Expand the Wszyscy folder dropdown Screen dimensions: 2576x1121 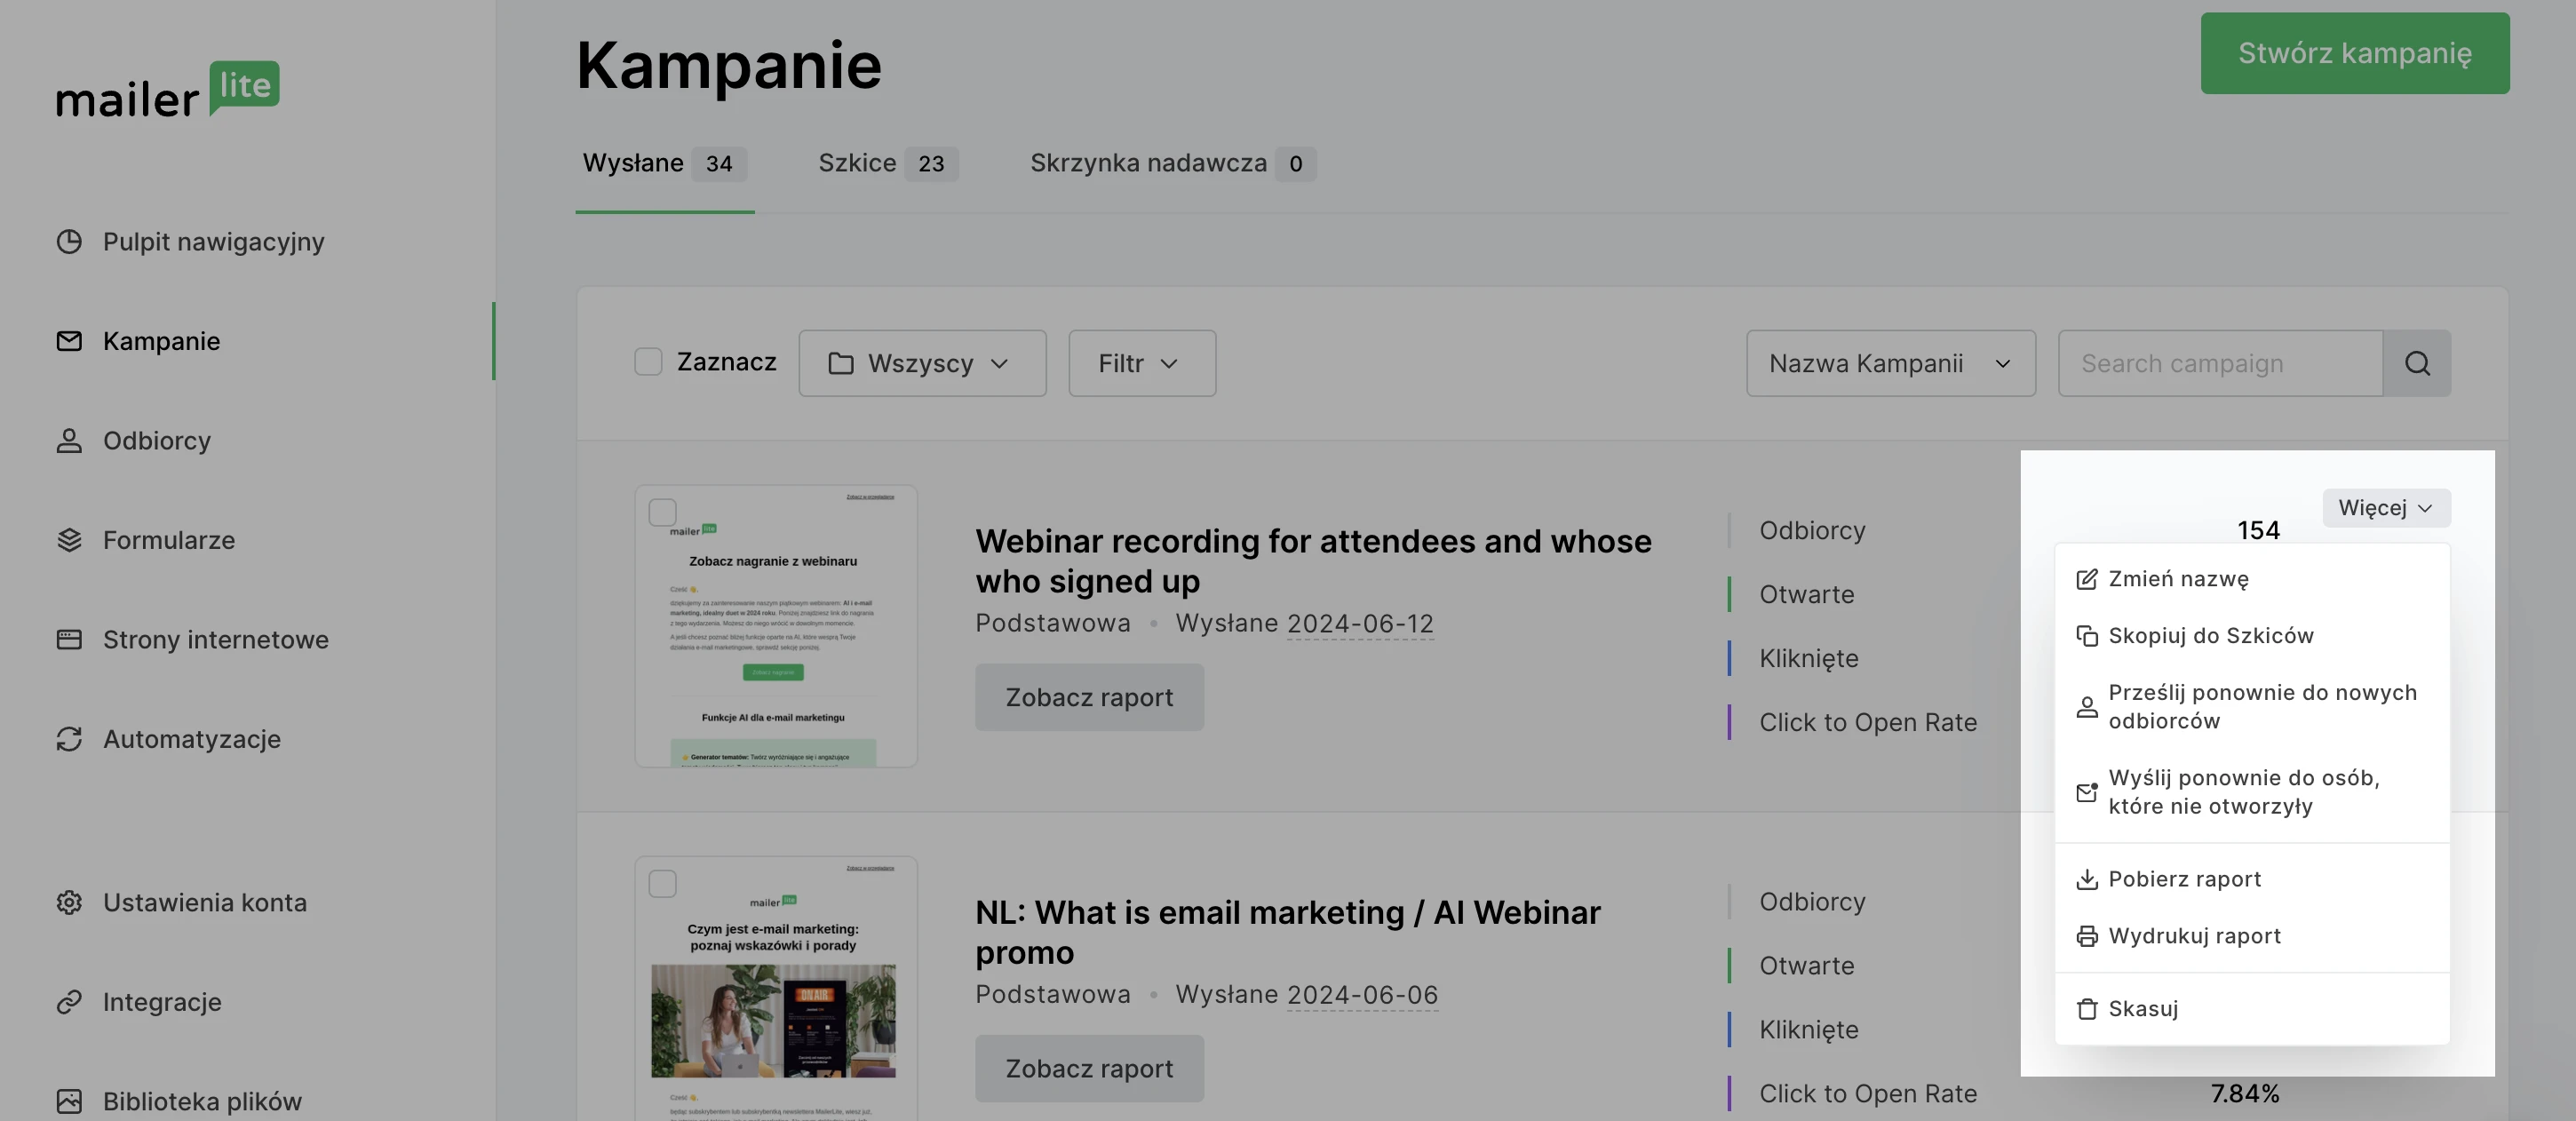921,363
